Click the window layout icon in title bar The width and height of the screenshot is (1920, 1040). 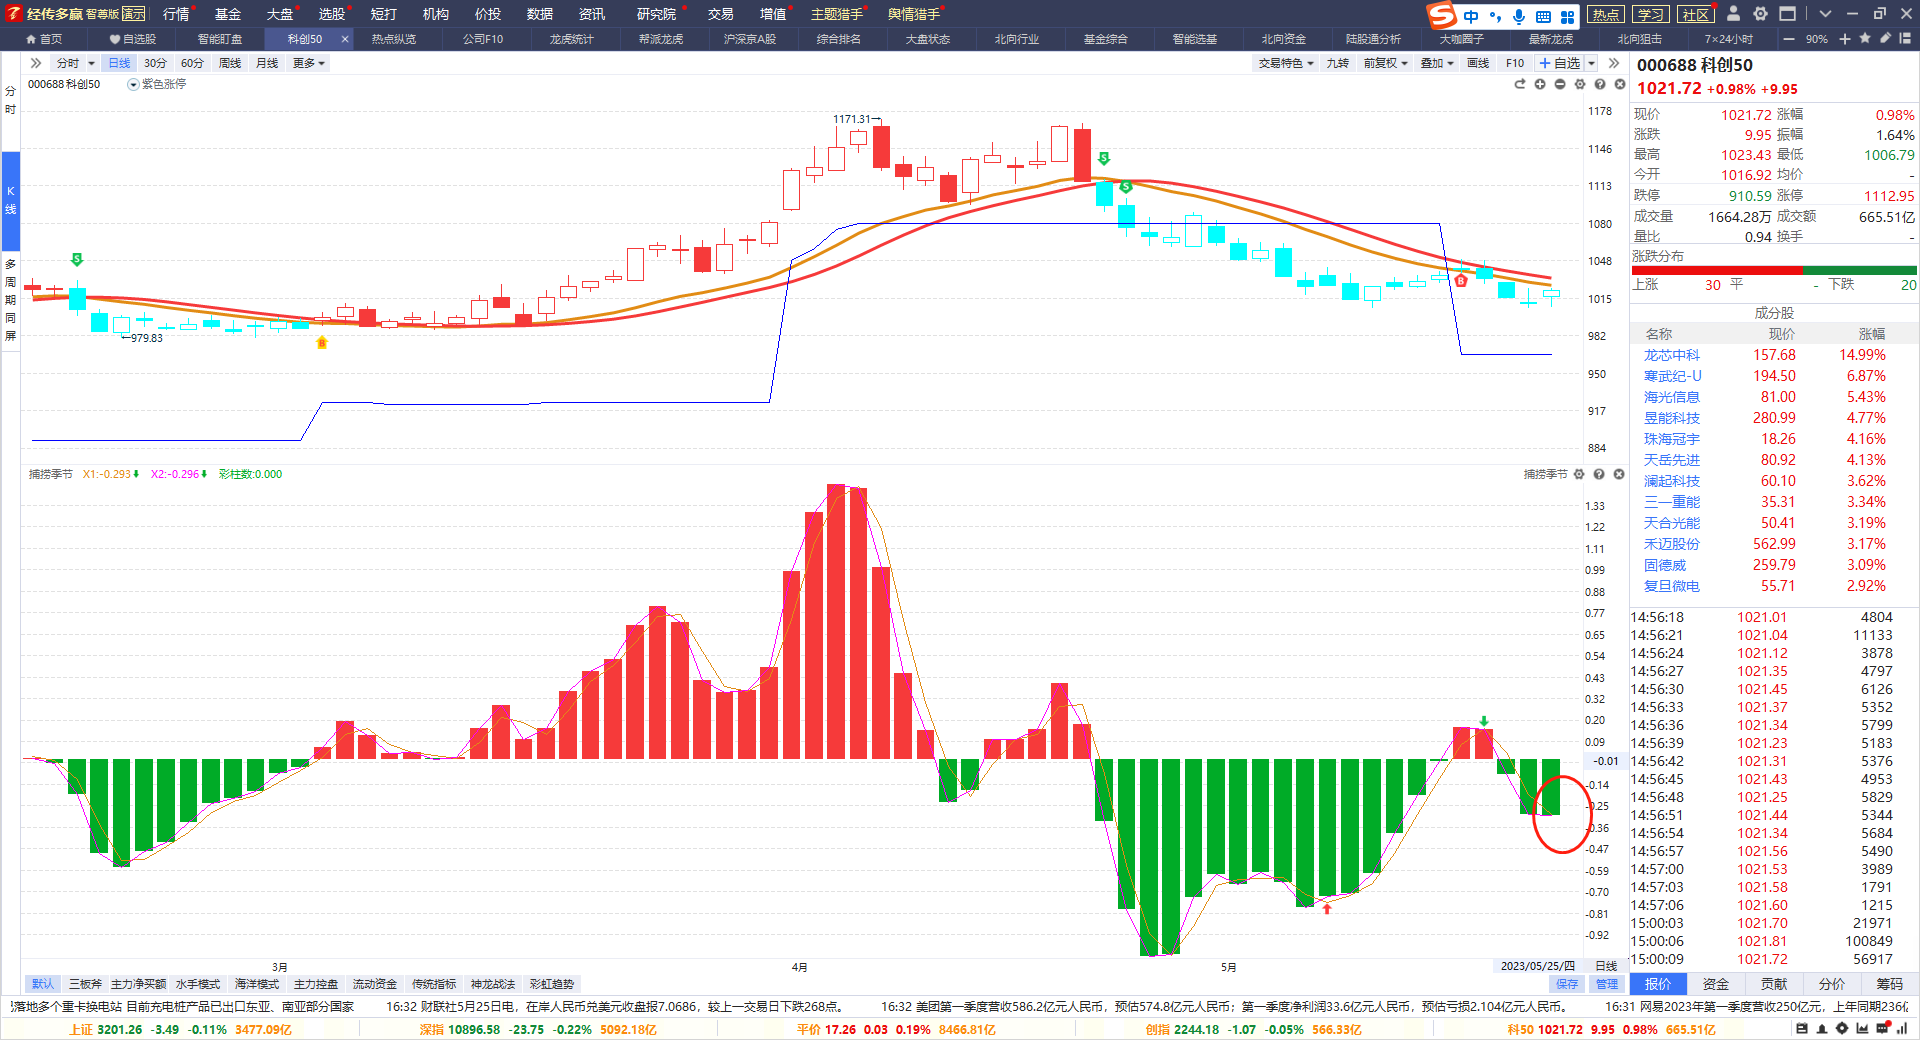coord(1787,14)
